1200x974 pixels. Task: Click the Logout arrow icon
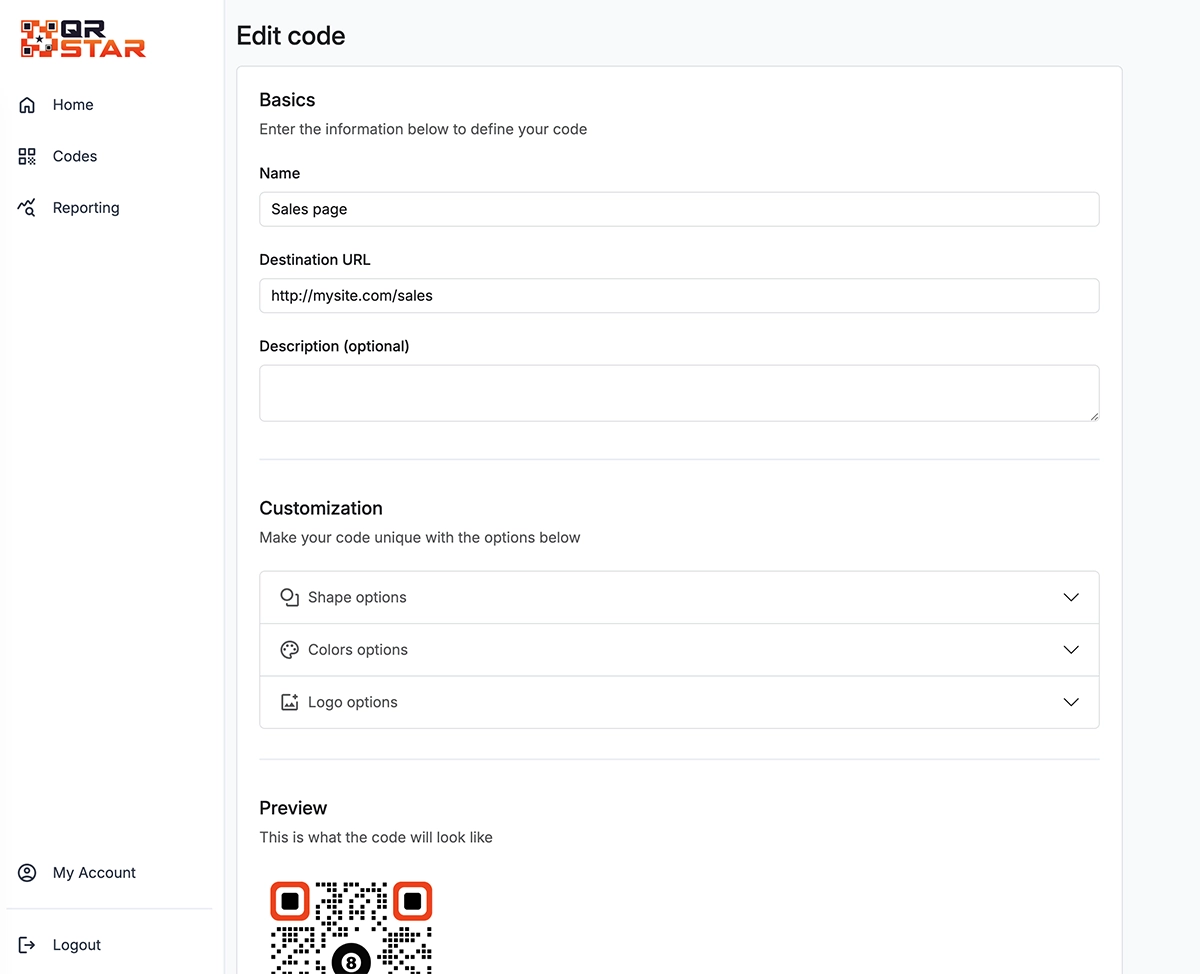[26, 944]
